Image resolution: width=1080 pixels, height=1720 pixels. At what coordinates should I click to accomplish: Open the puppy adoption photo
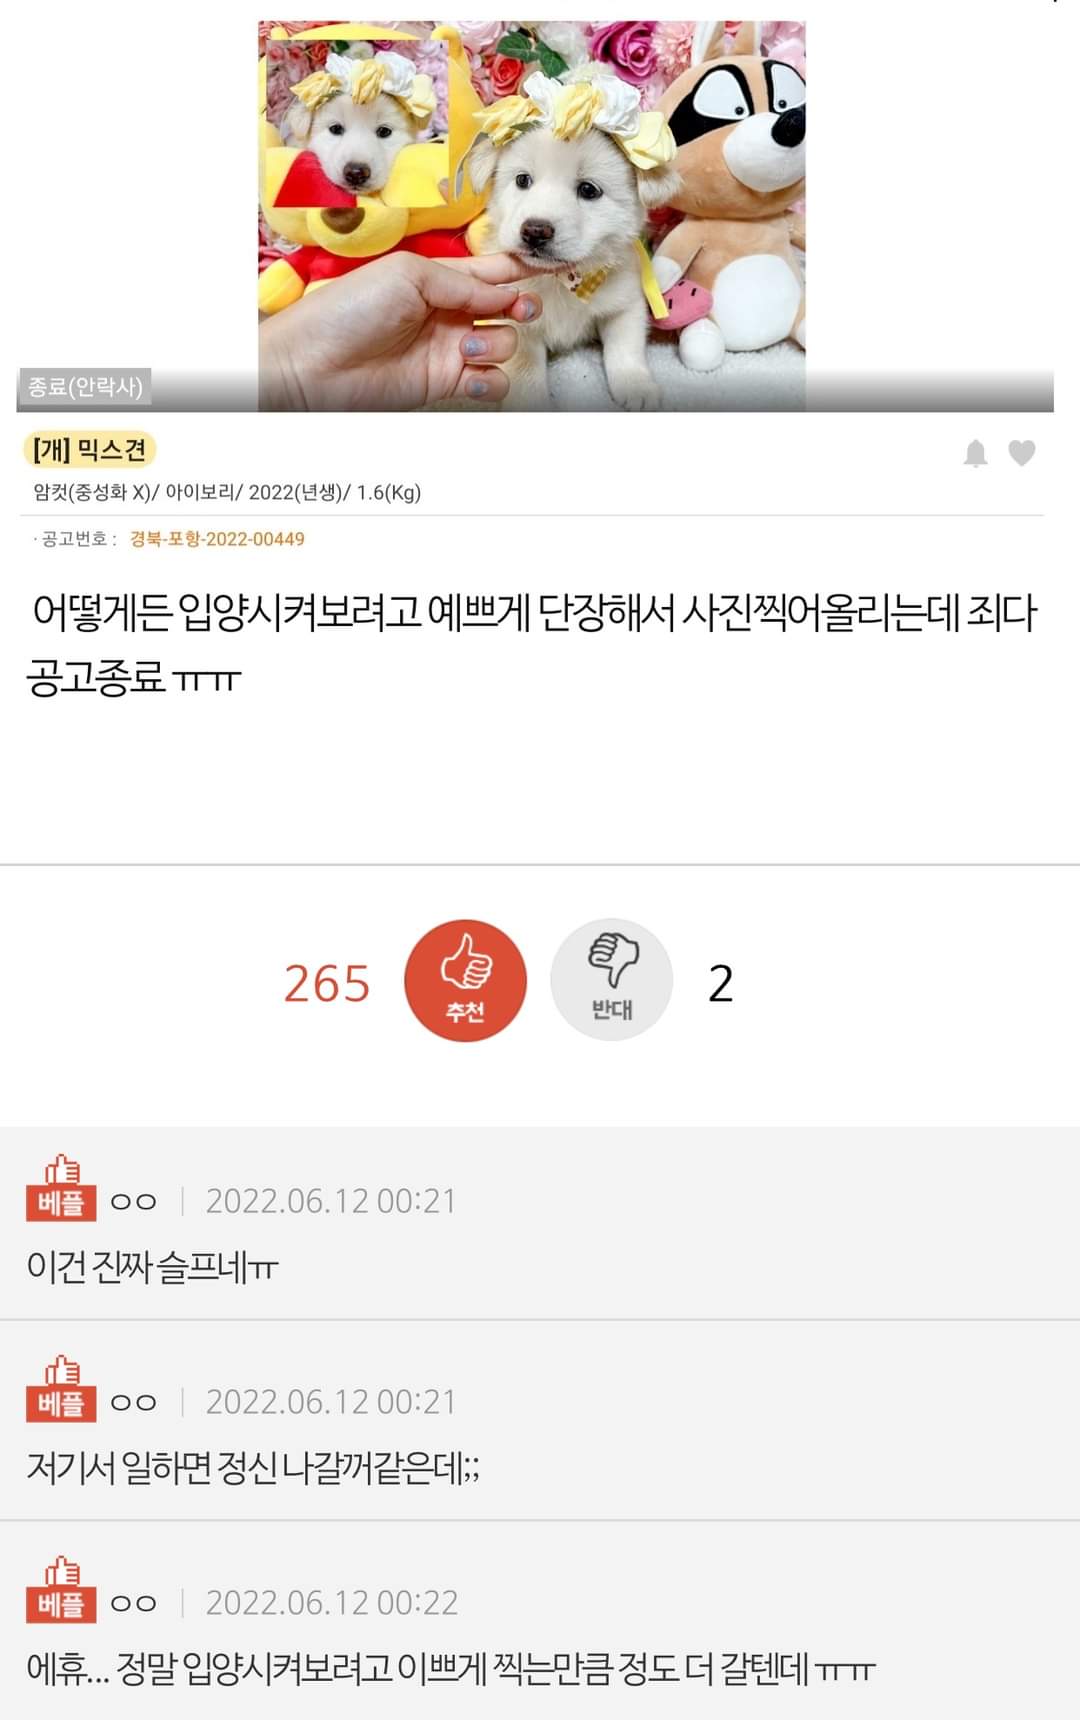tap(532, 216)
